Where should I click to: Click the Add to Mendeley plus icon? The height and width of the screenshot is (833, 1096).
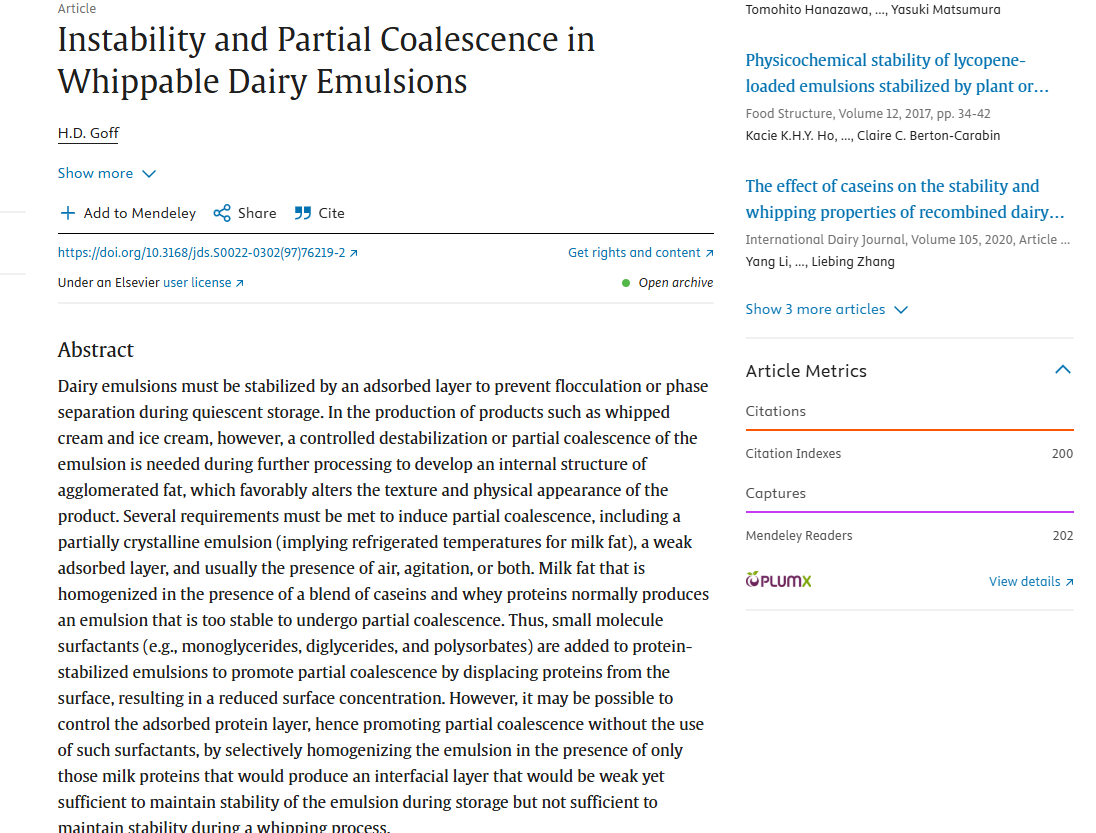pyautogui.click(x=67, y=213)
